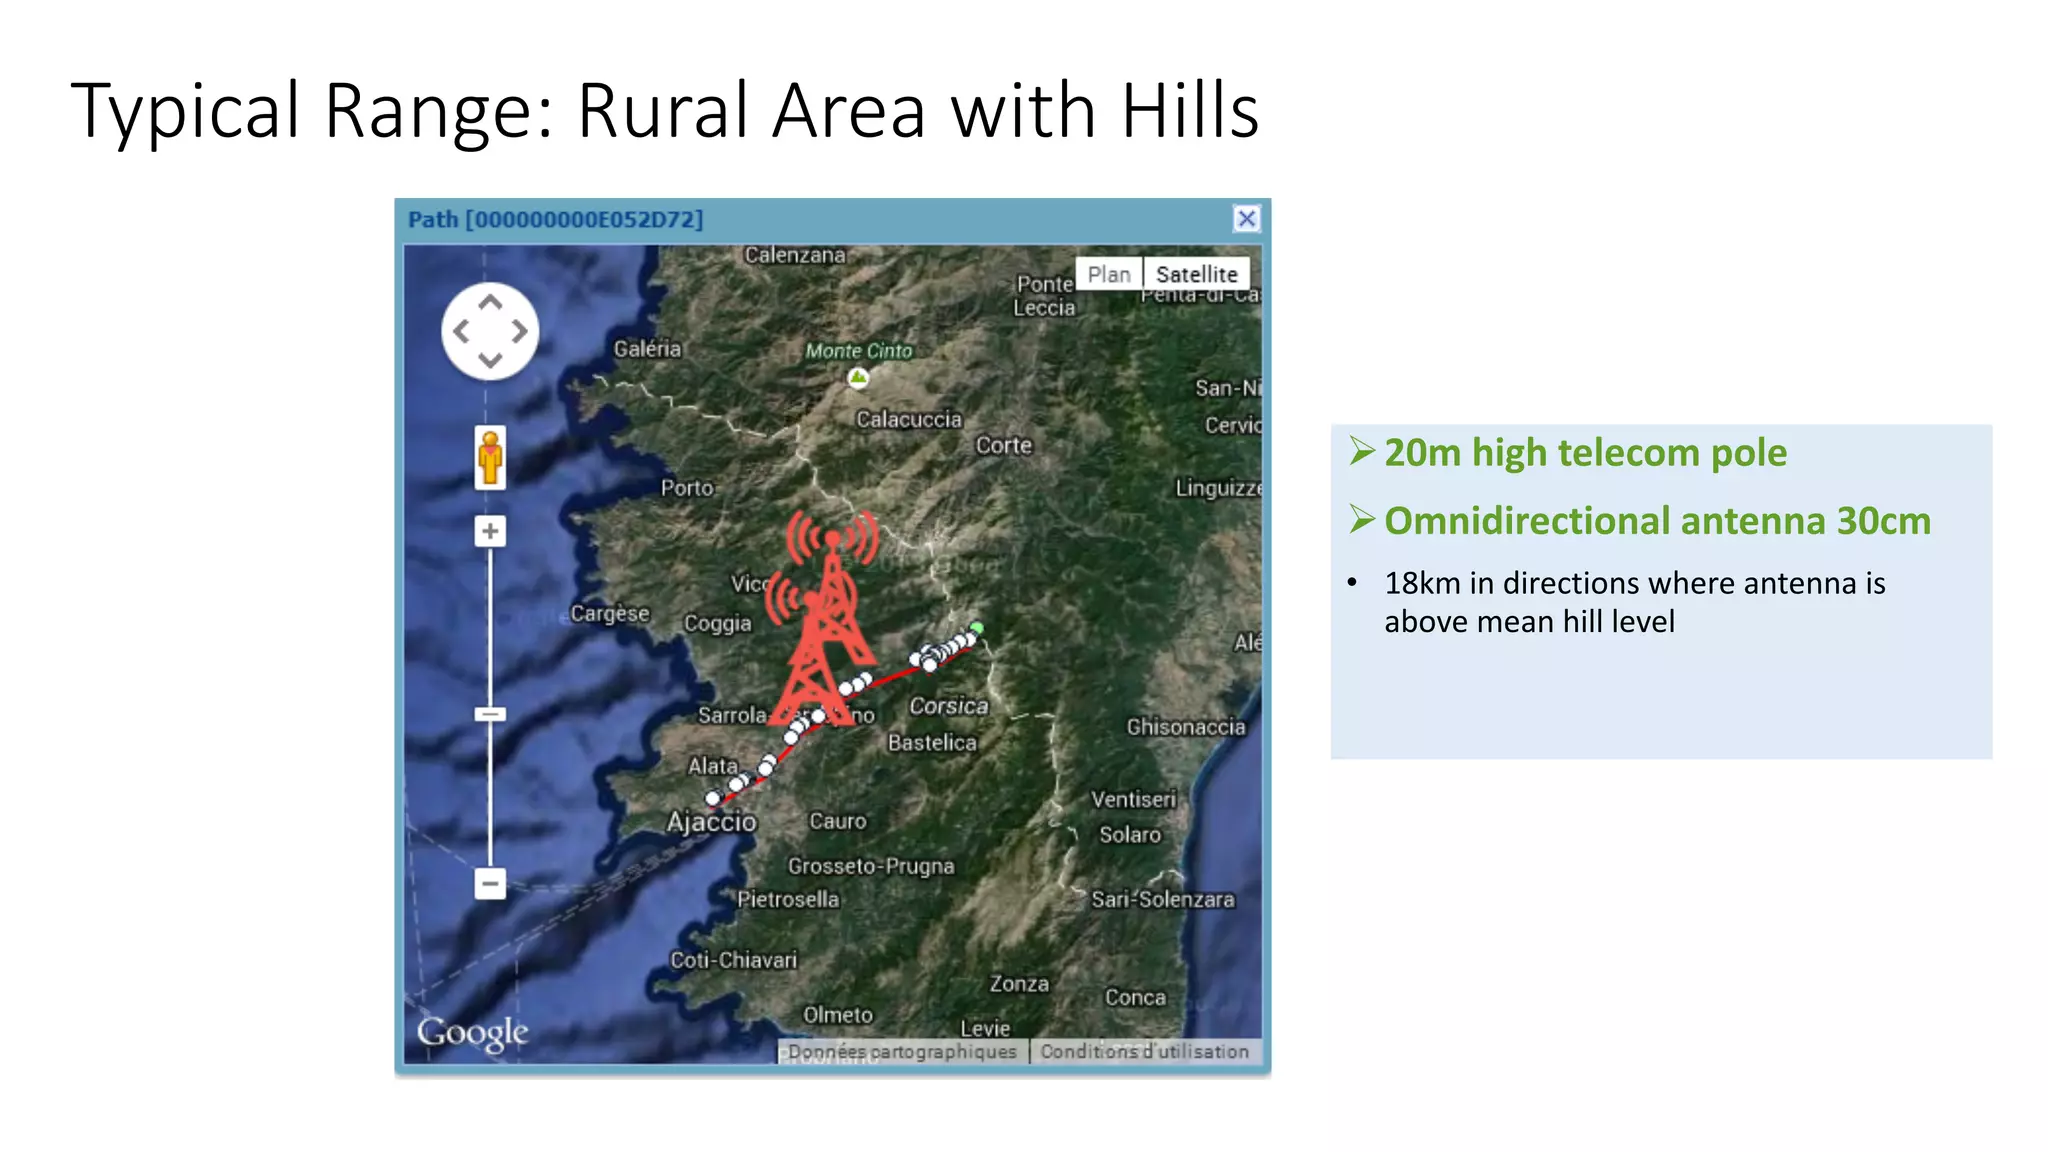Click the Google logo on map
The width and height of the screenshot is (2048, 1152).
pos(472,1033)
